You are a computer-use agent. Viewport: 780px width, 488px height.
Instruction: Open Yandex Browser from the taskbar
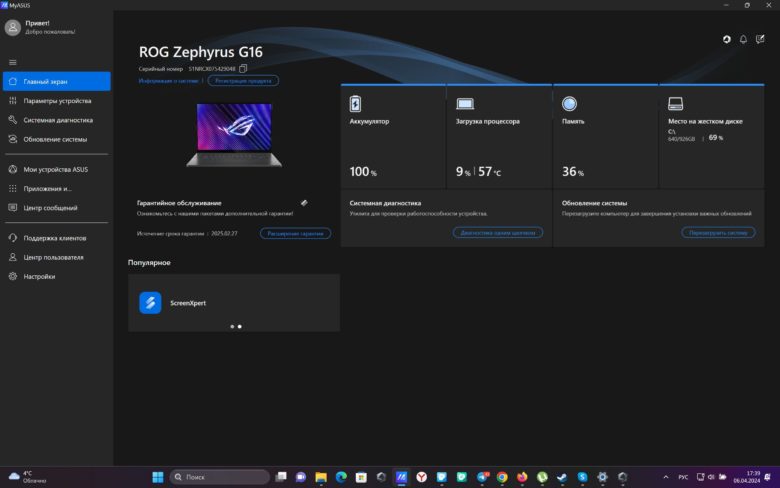click(x=421, y=477)
